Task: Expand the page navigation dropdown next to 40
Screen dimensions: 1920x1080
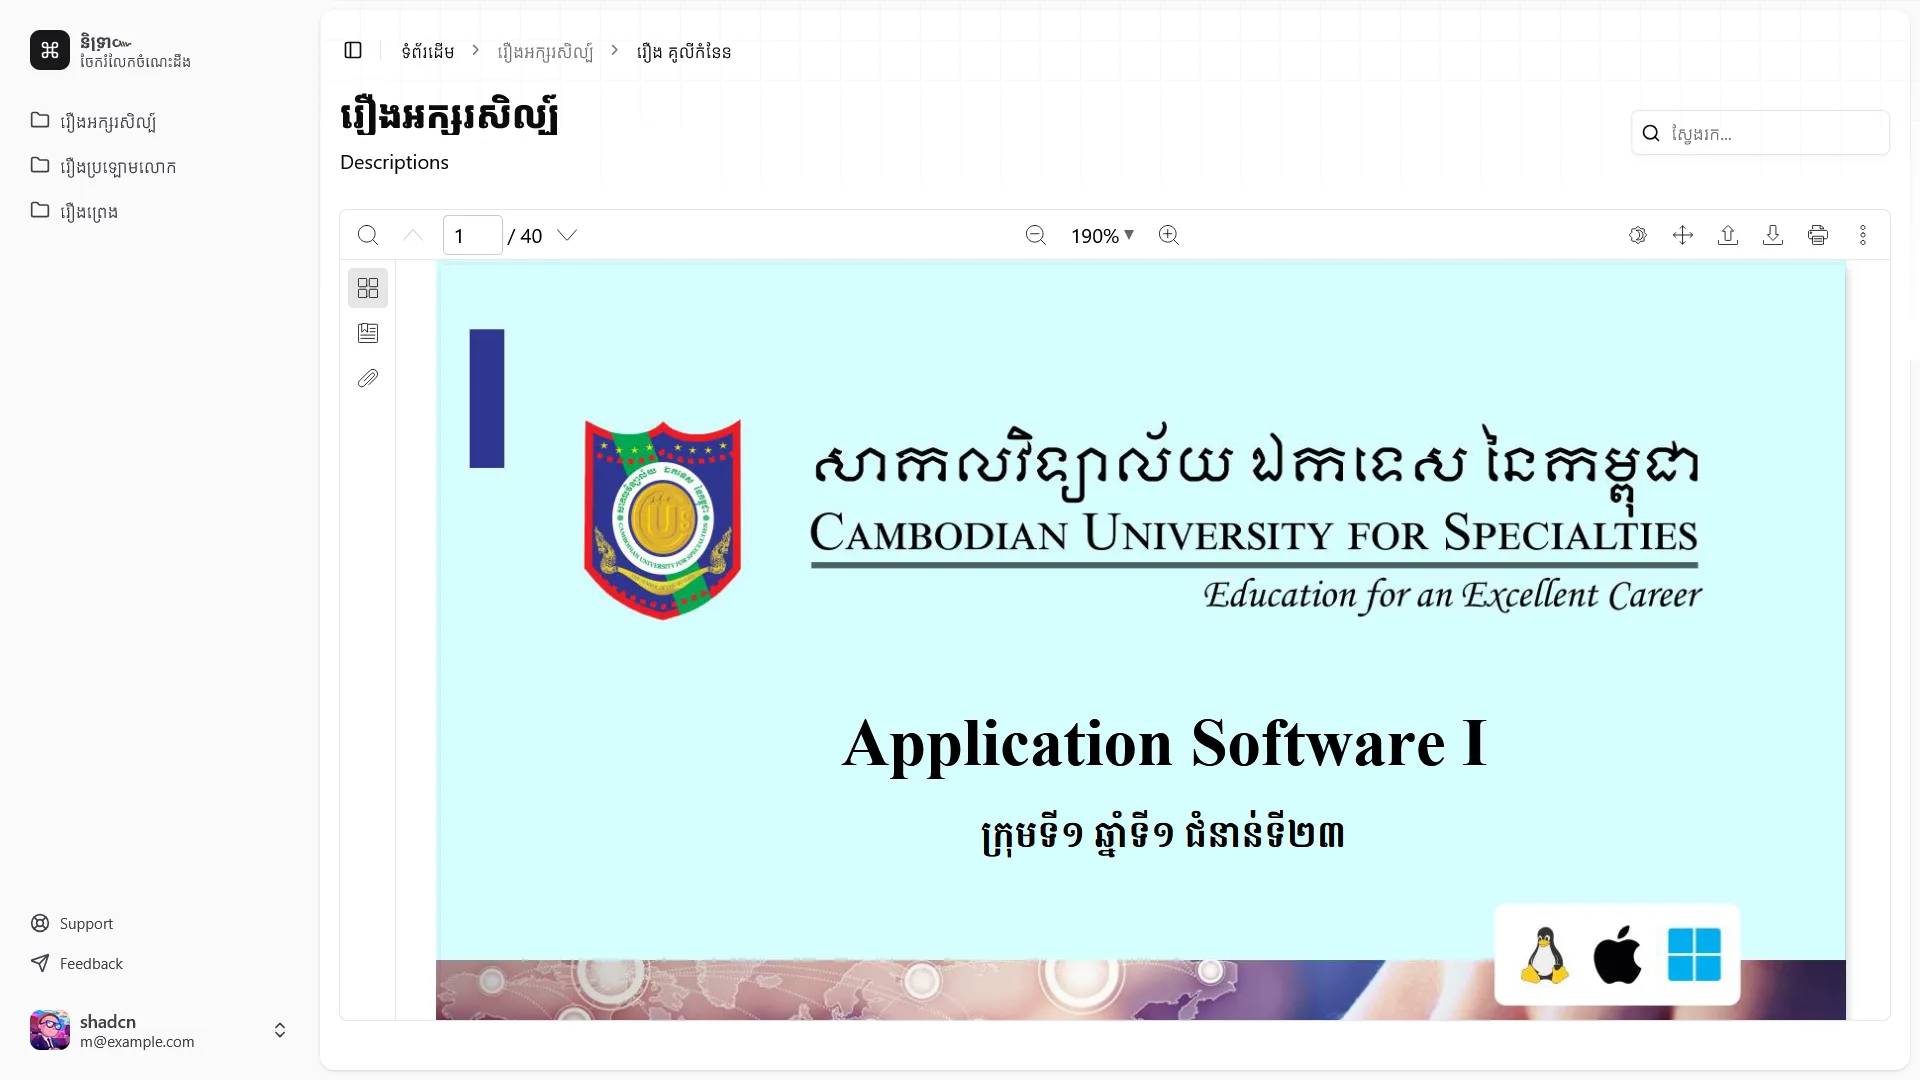Action: point(567,235)
